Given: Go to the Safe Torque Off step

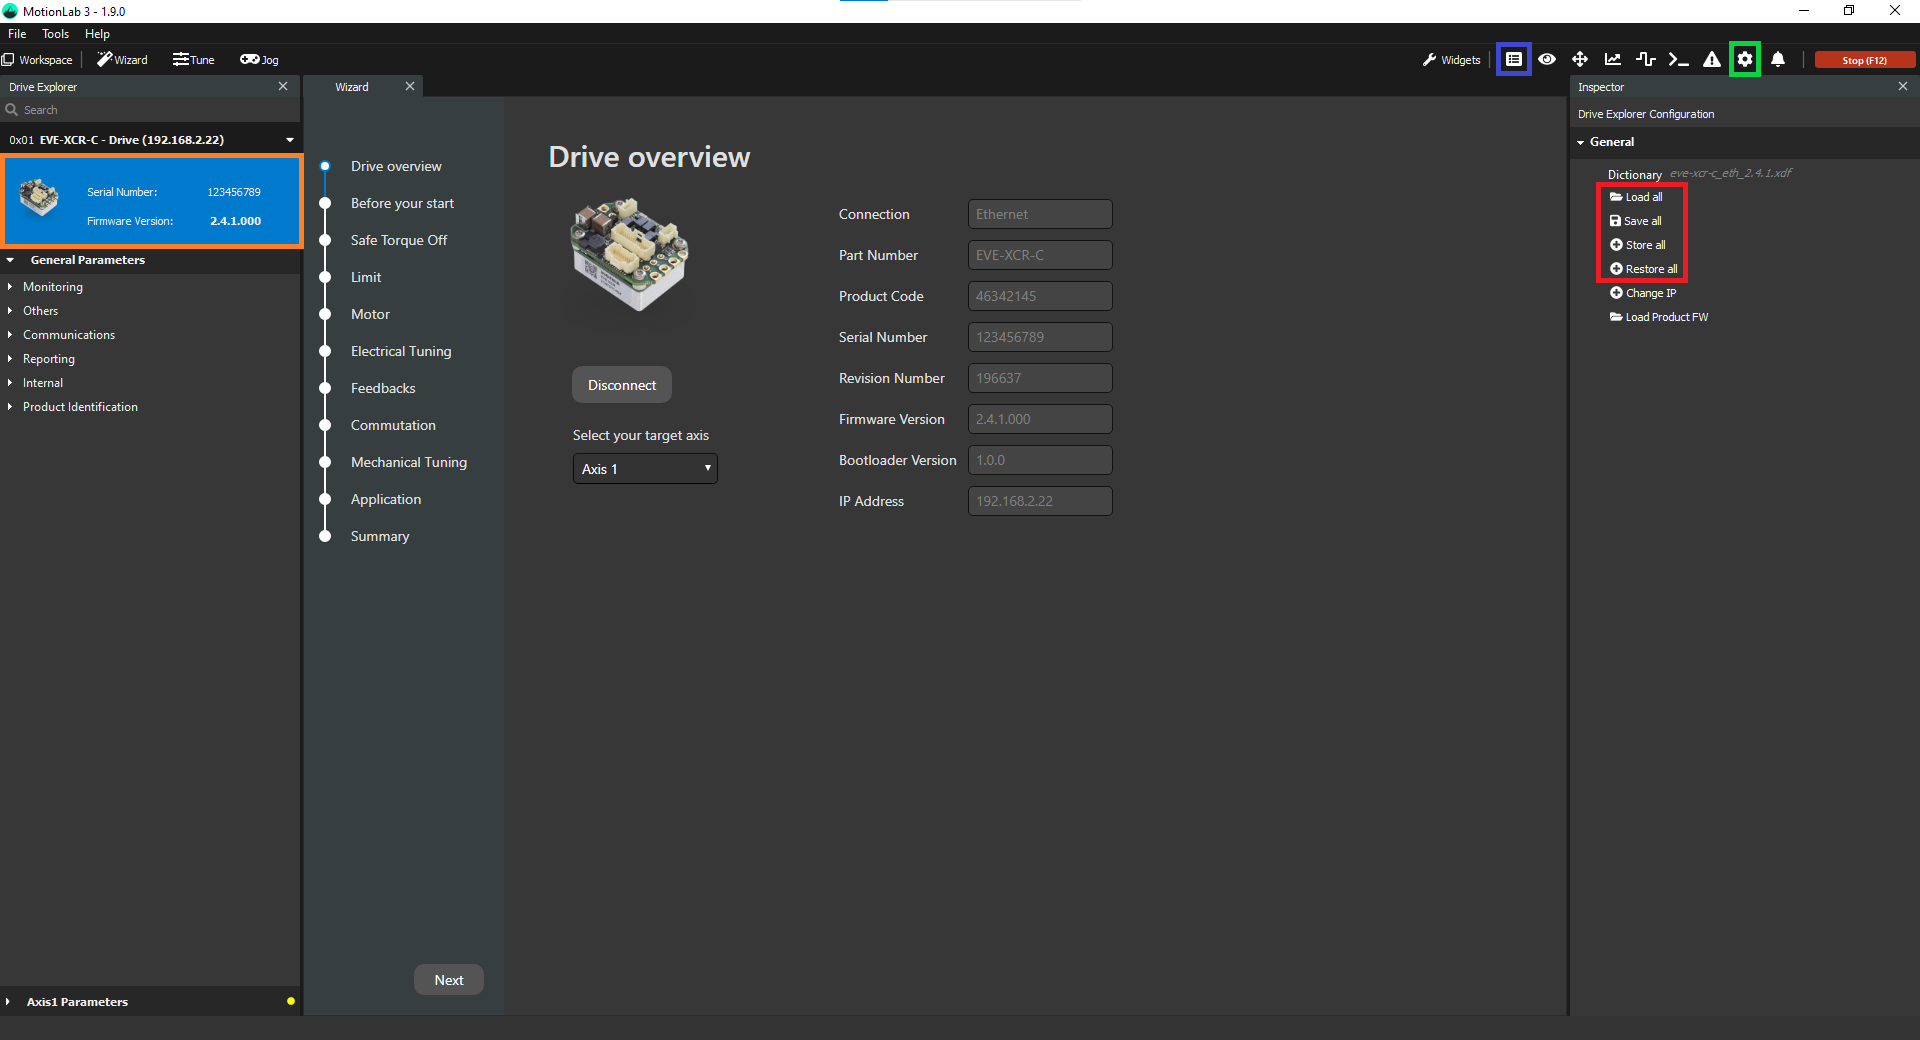Looking at the screenshot, I should (399, 240).
